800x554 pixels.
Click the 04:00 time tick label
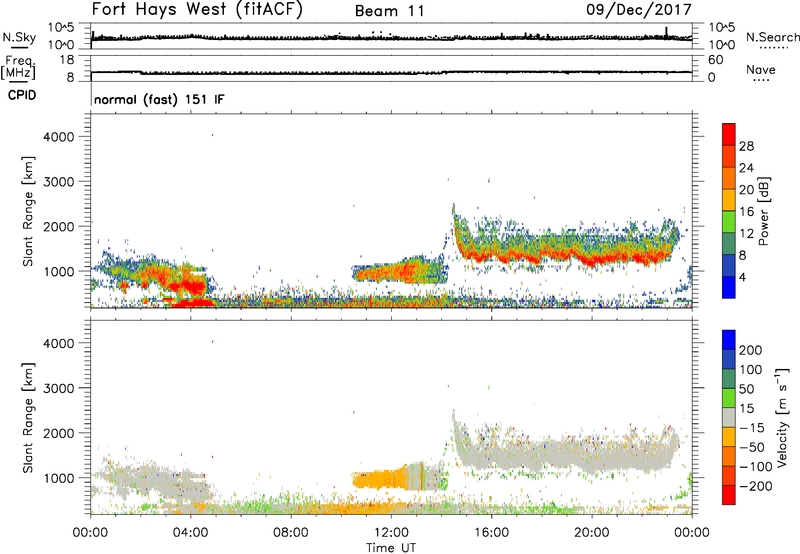click(x=191, y=533)
